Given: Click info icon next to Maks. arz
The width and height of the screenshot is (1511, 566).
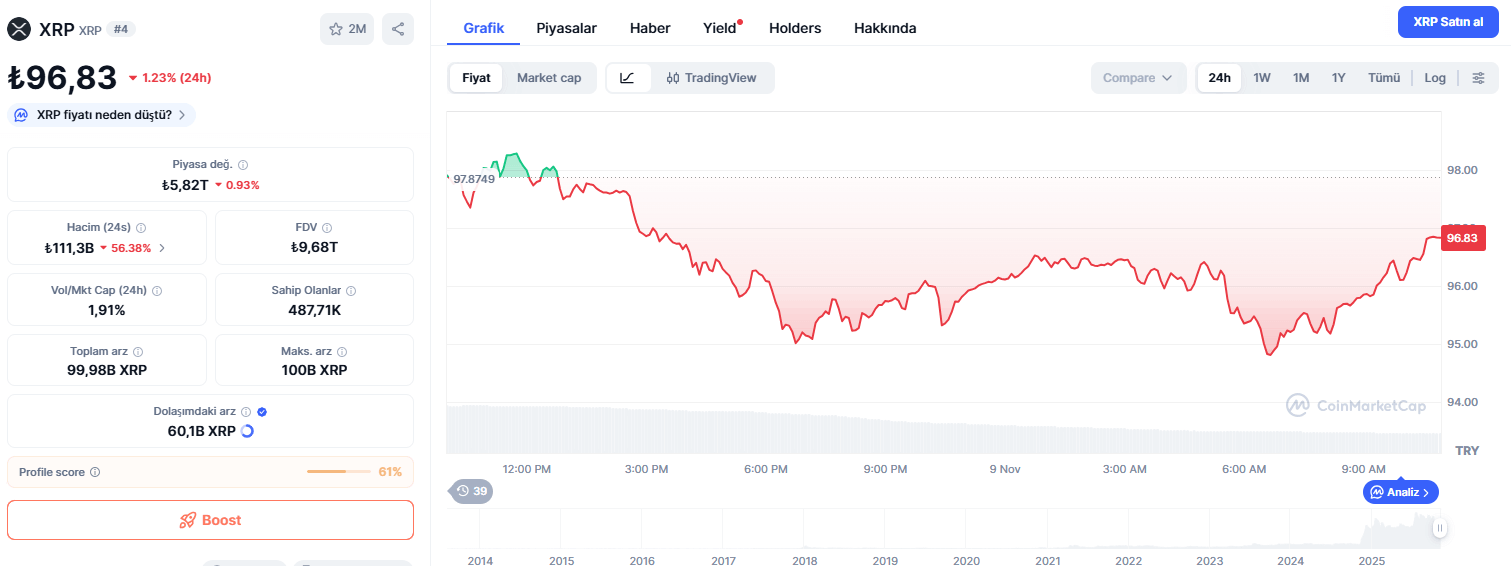Looking at the screenshot, I should tap(343, 352).
